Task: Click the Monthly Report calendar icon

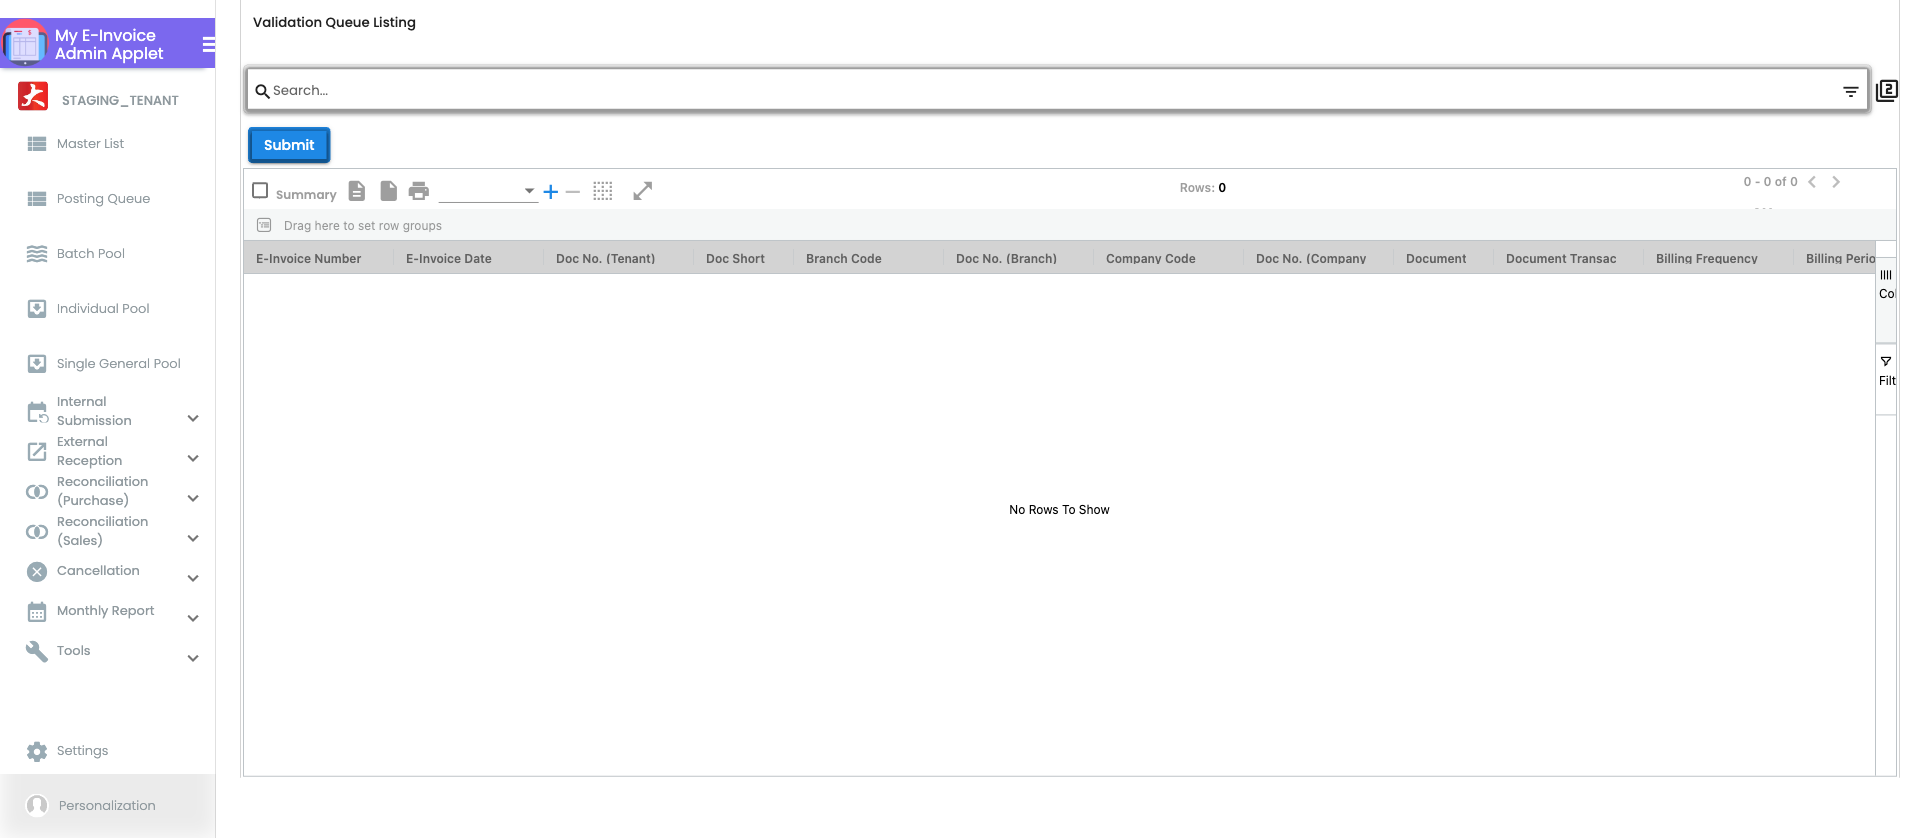Action: [37, 612]
